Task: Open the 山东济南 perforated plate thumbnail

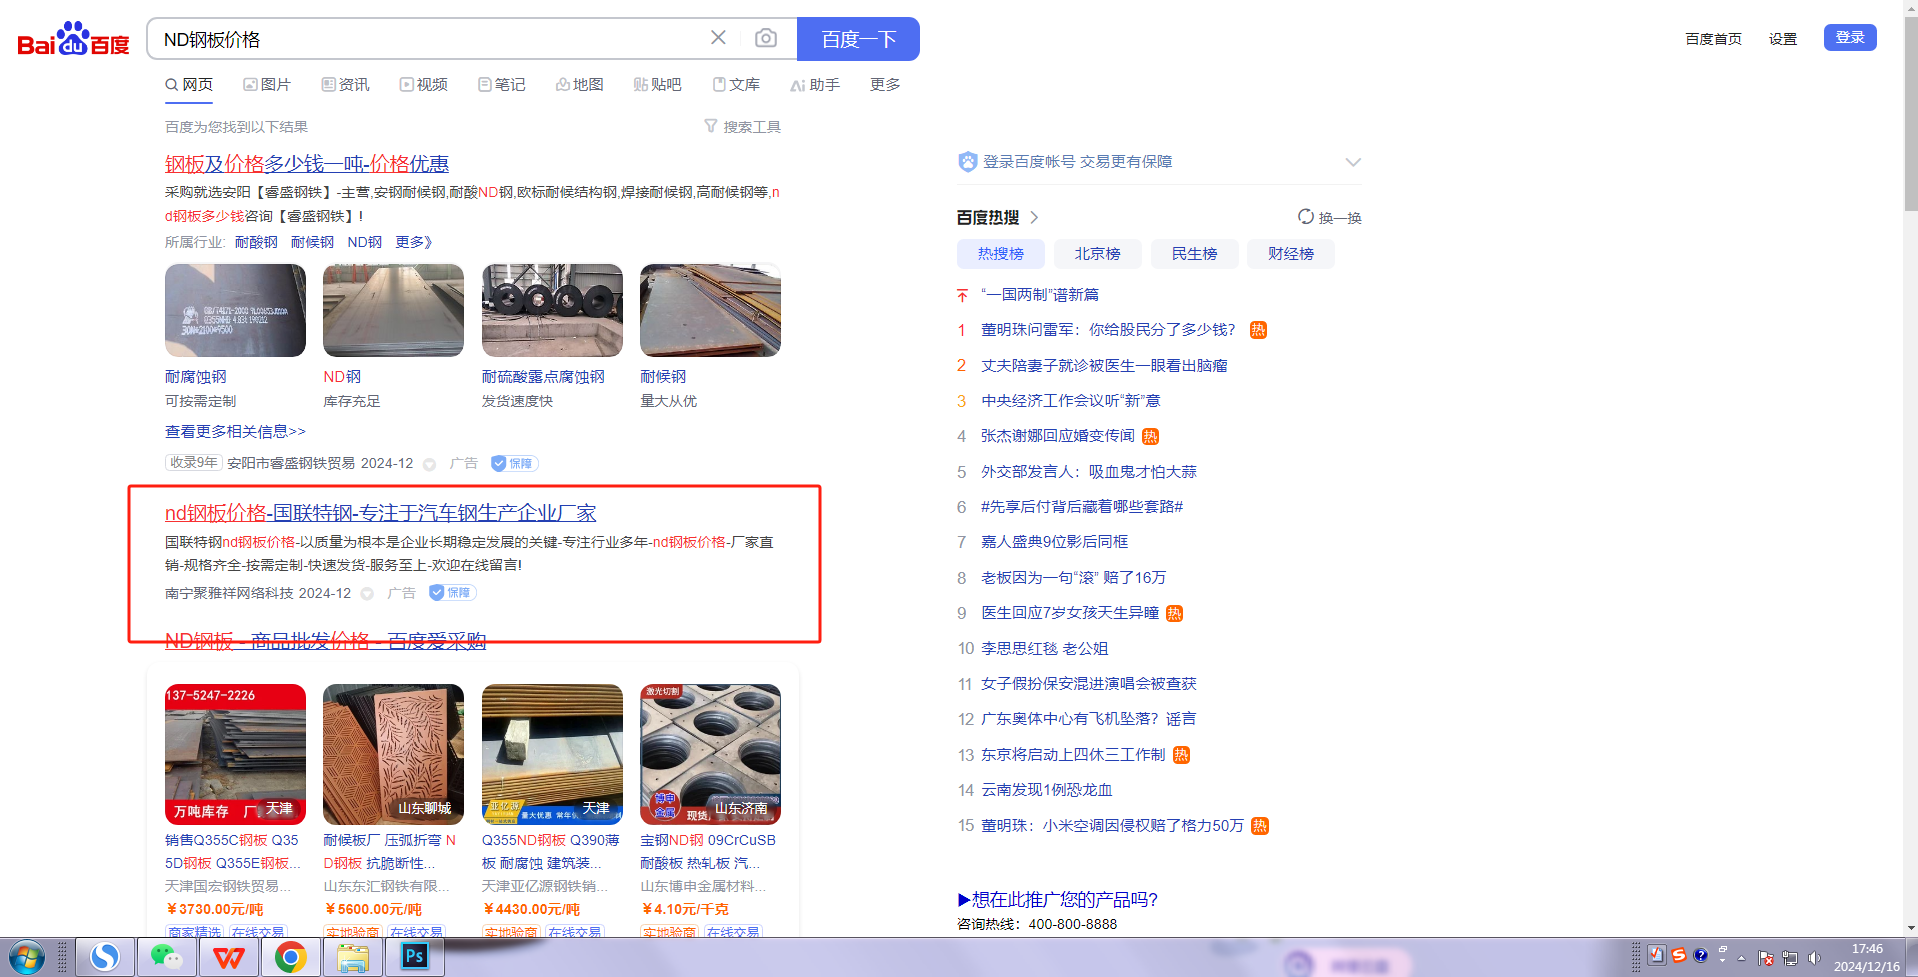Action: 710,754
